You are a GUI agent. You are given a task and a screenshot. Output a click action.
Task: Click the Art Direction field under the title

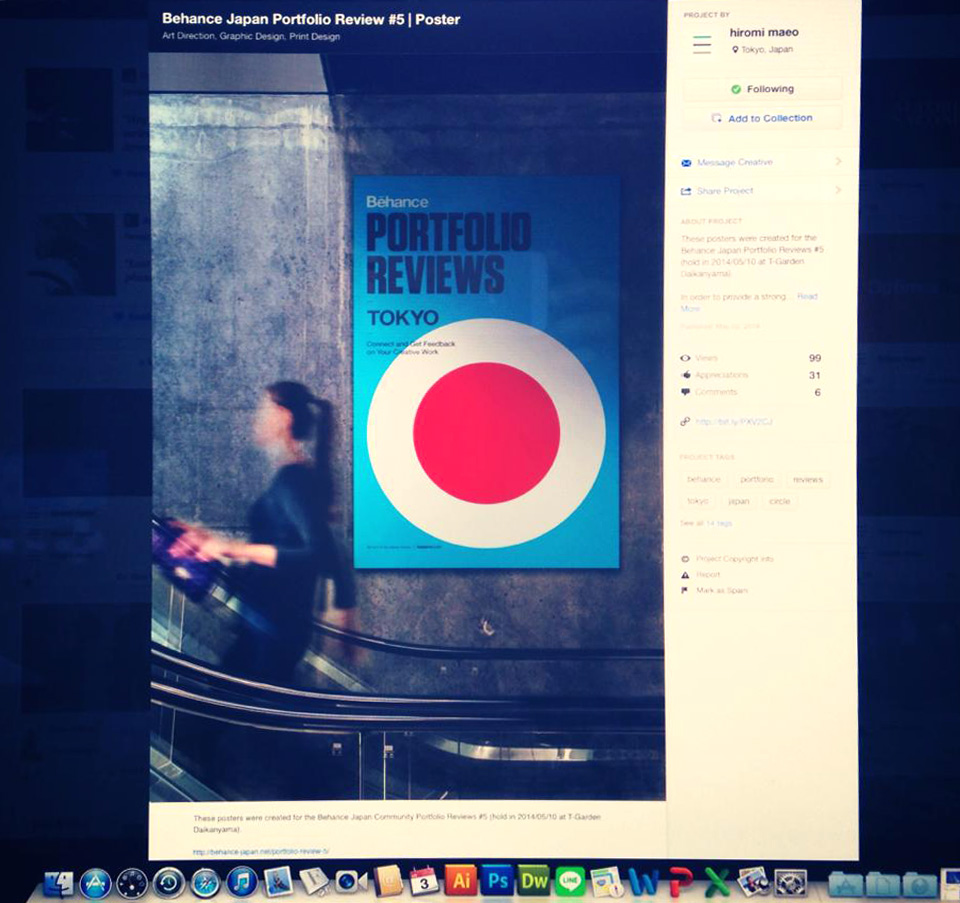(189, 36)
